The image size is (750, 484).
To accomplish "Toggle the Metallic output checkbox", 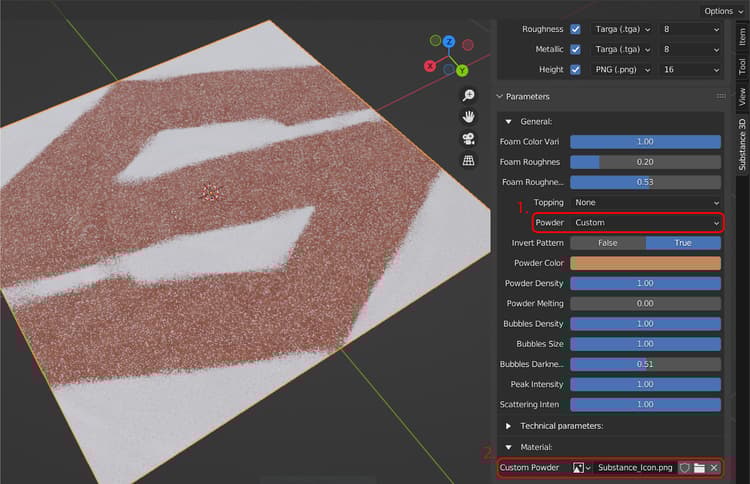I will (575, 49).
